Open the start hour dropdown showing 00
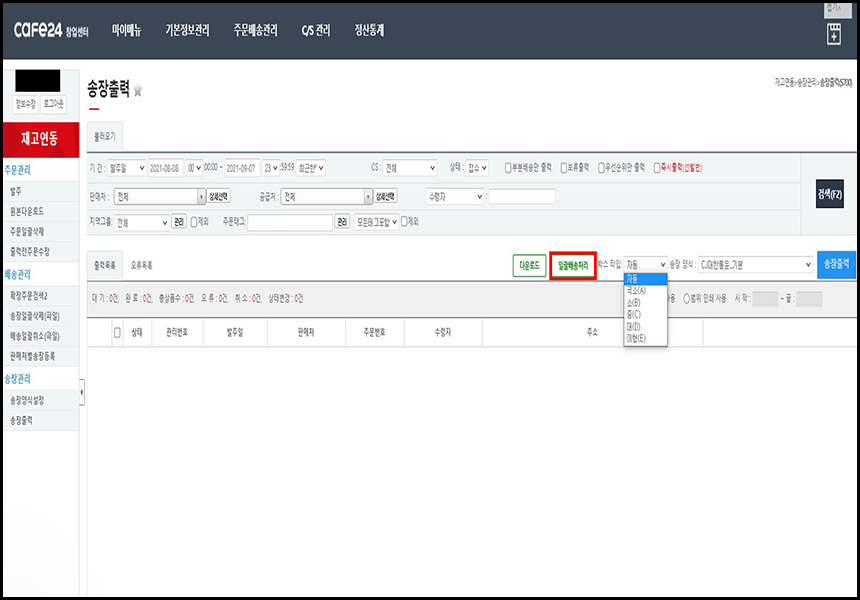The height and width of the screenshot is (600, 860). 194,168
